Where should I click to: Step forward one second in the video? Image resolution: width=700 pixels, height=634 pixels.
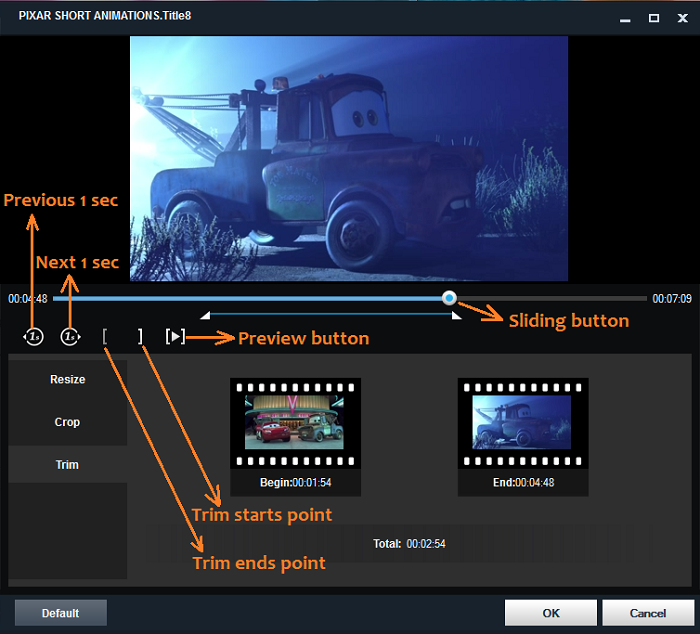(71, 337)
